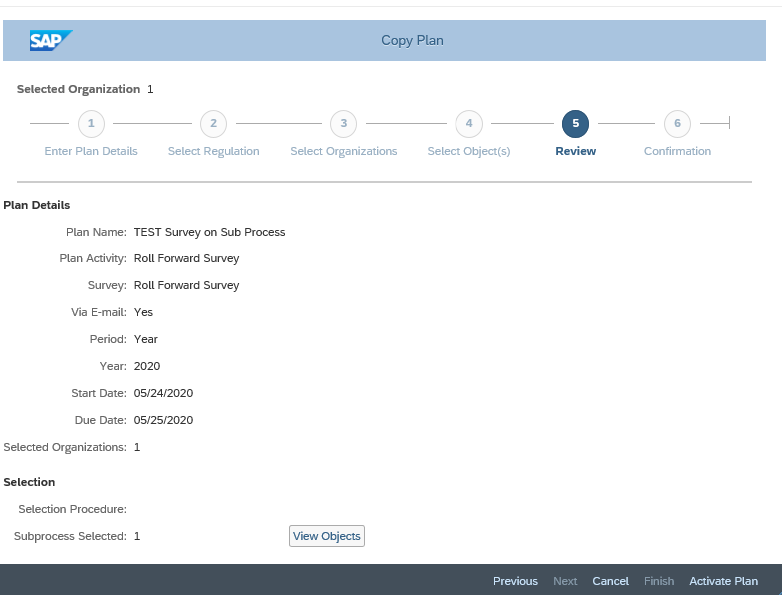Click the Via E-mail value 'Yes'
This screenshot has height=595, width=782.
pyautogui.click(x=143, y=312)
